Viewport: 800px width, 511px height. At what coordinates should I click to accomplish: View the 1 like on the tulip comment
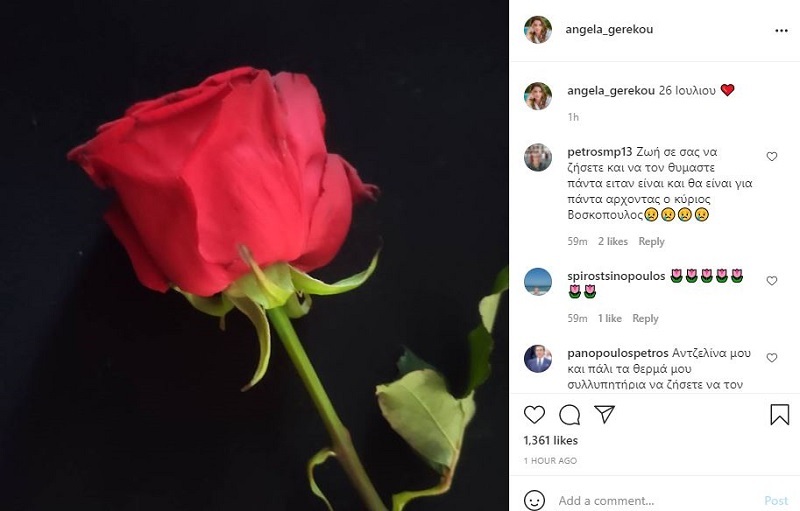(x=610, y=318)
